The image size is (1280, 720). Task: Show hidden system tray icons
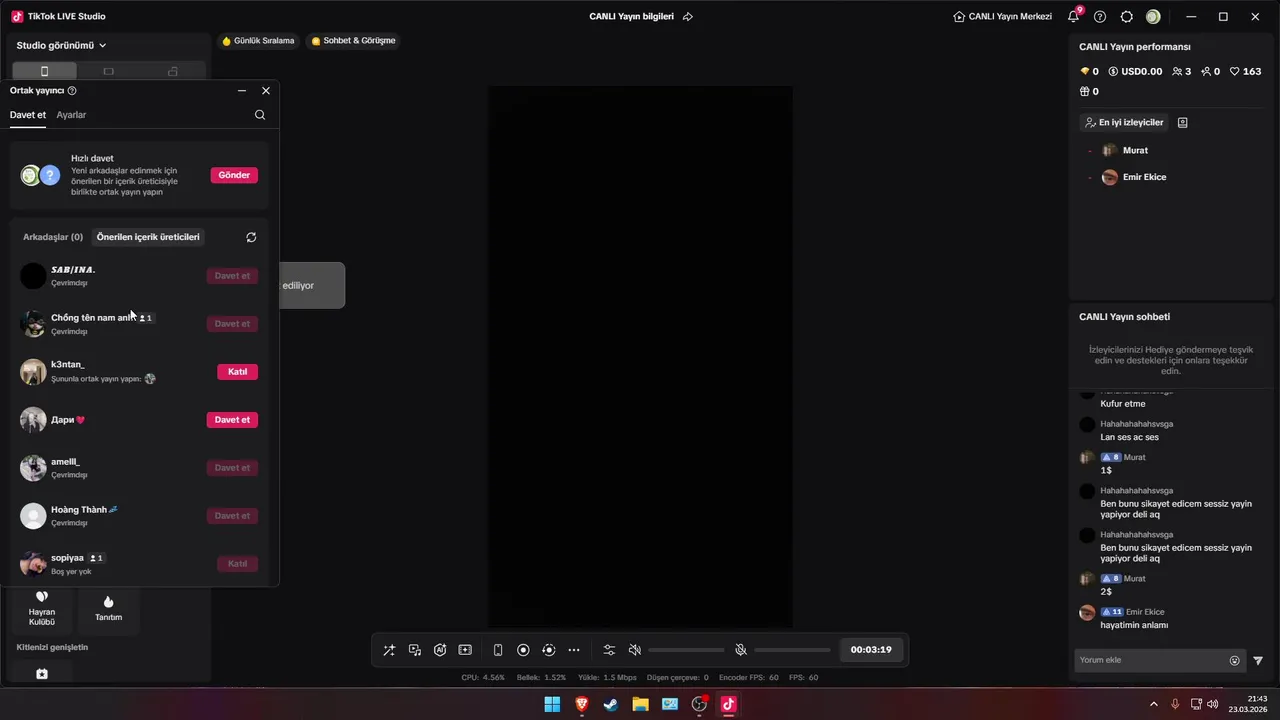click(1153, 704)
